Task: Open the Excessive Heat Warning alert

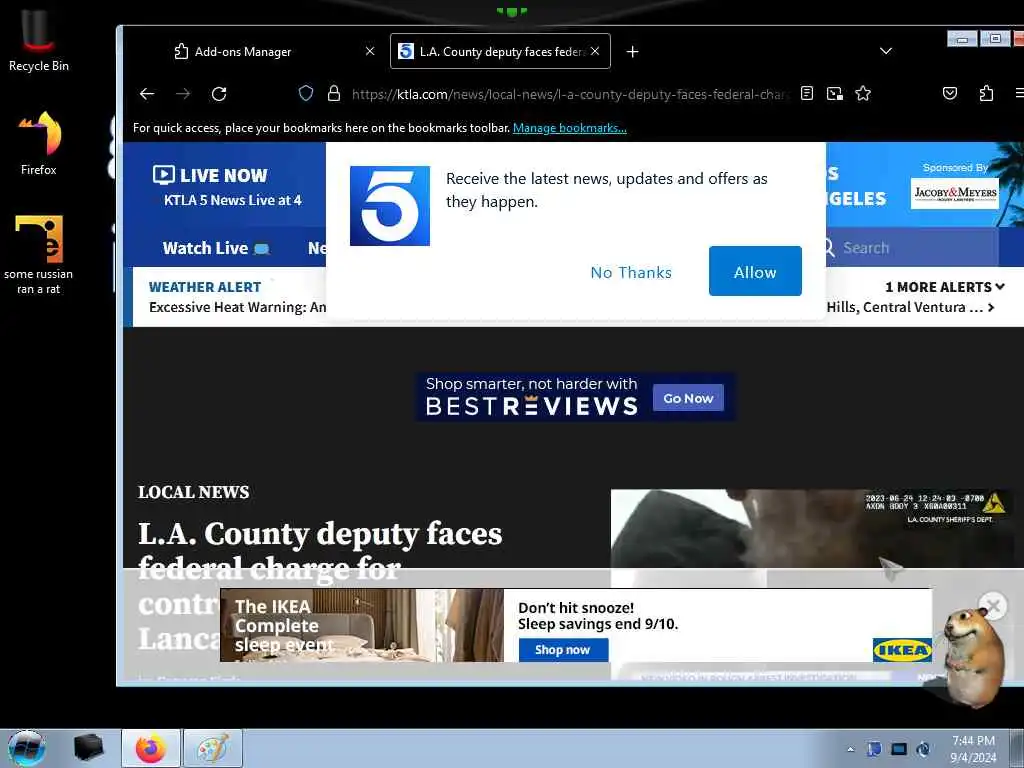Action: pyautogui.click(x=238, y=307)
